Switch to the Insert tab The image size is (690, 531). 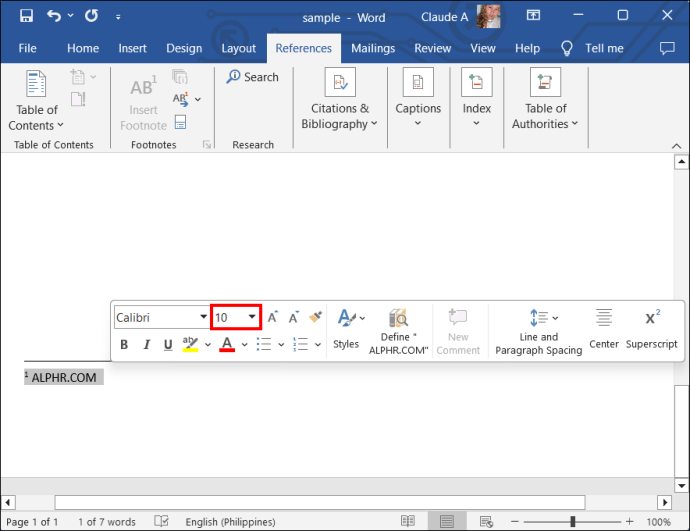[x=132, y=48]
